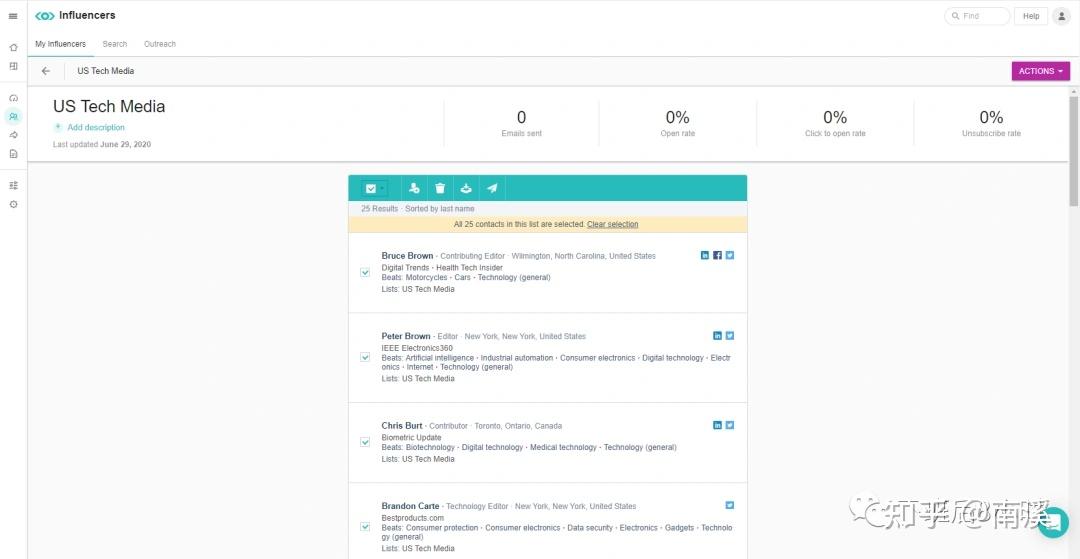The width and height of the screenshot is (1080, 559).
Task: Select the Influencers people sidebar icon
Action: coord(13,116)
